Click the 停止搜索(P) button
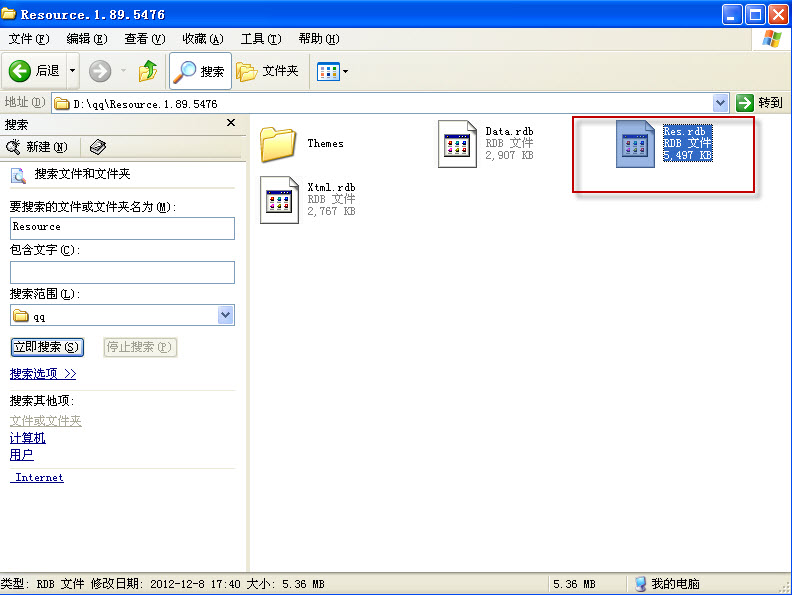Viewport: 792px width, 595px height. click(x=140, y=347)
